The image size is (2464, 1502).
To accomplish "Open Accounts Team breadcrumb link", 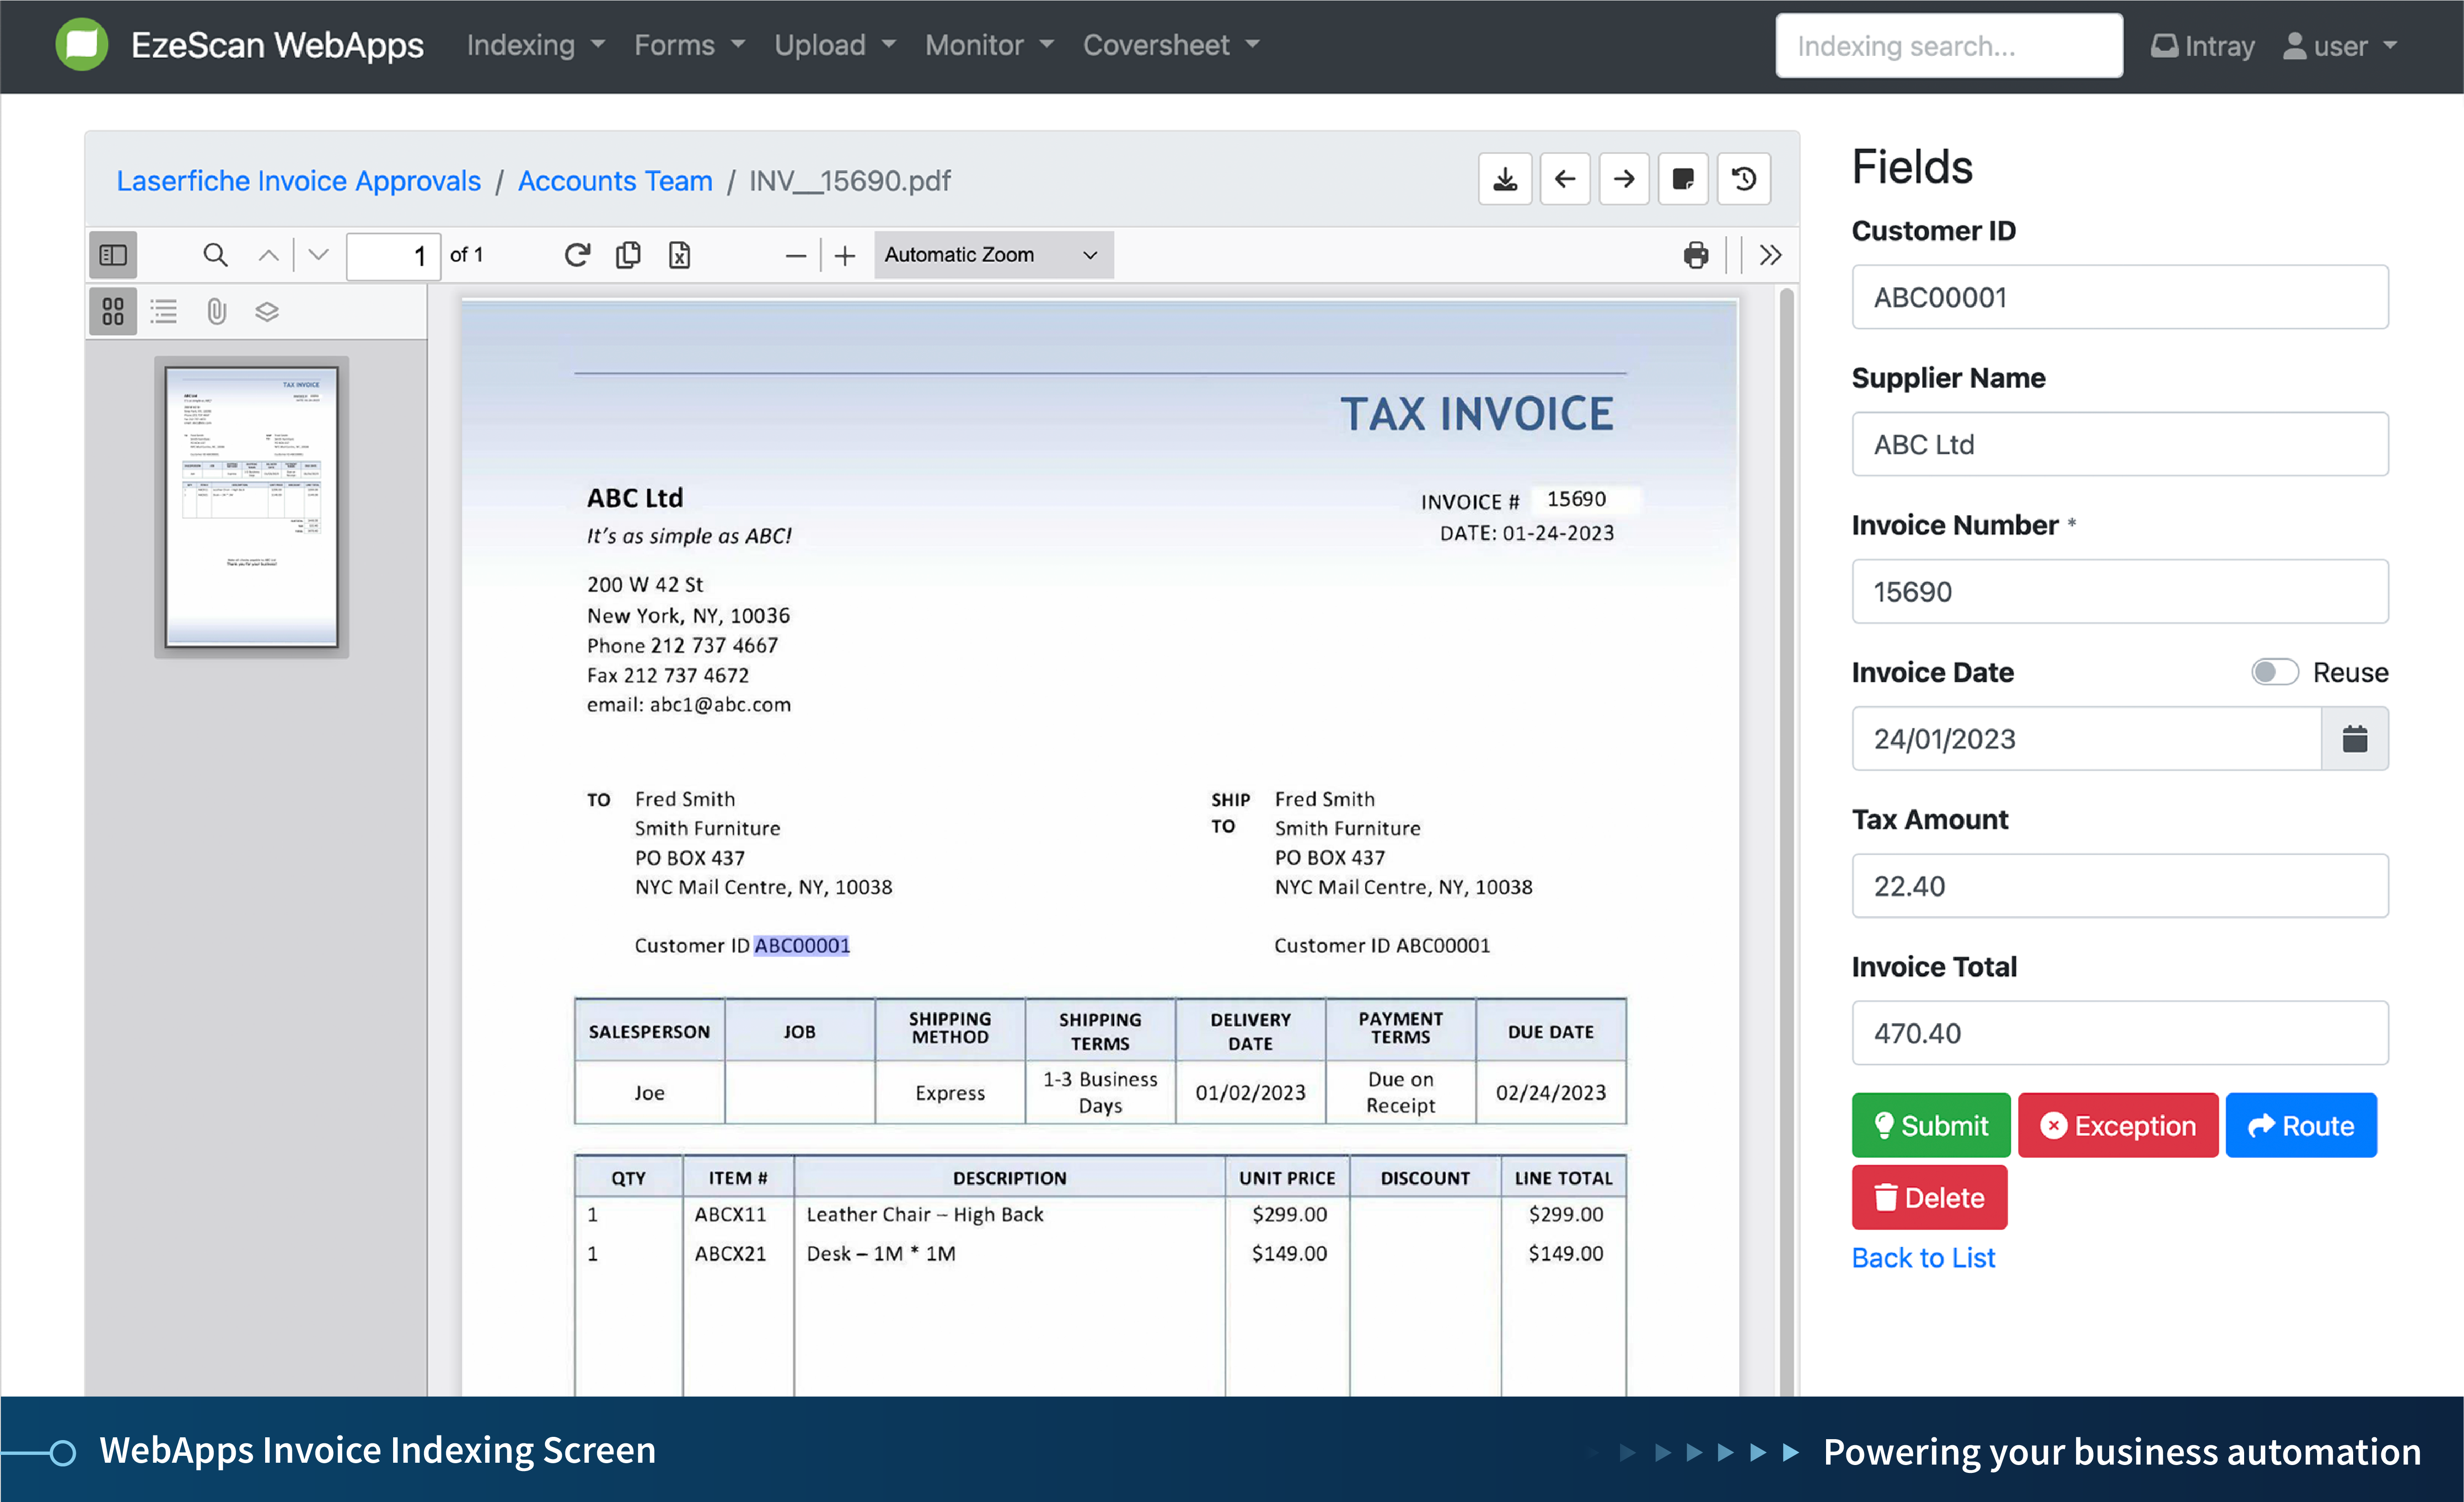I will pyautogui.click(x=615, y=181).
